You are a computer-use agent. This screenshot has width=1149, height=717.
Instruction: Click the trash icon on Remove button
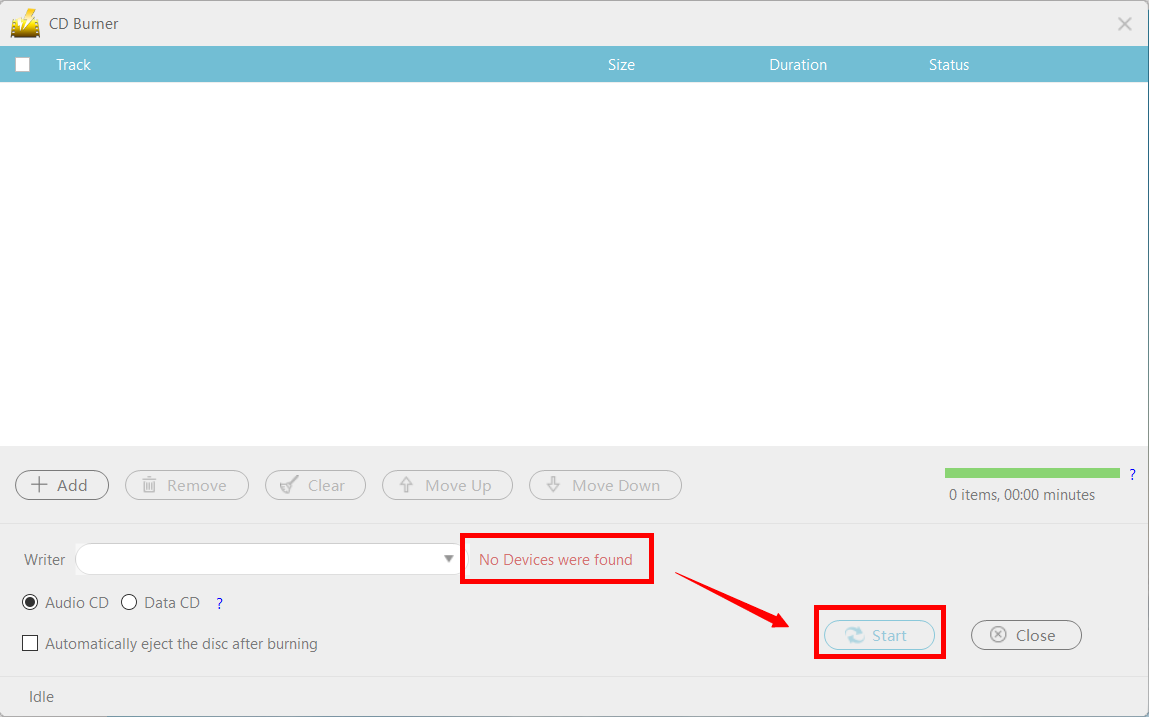[149, 485]
